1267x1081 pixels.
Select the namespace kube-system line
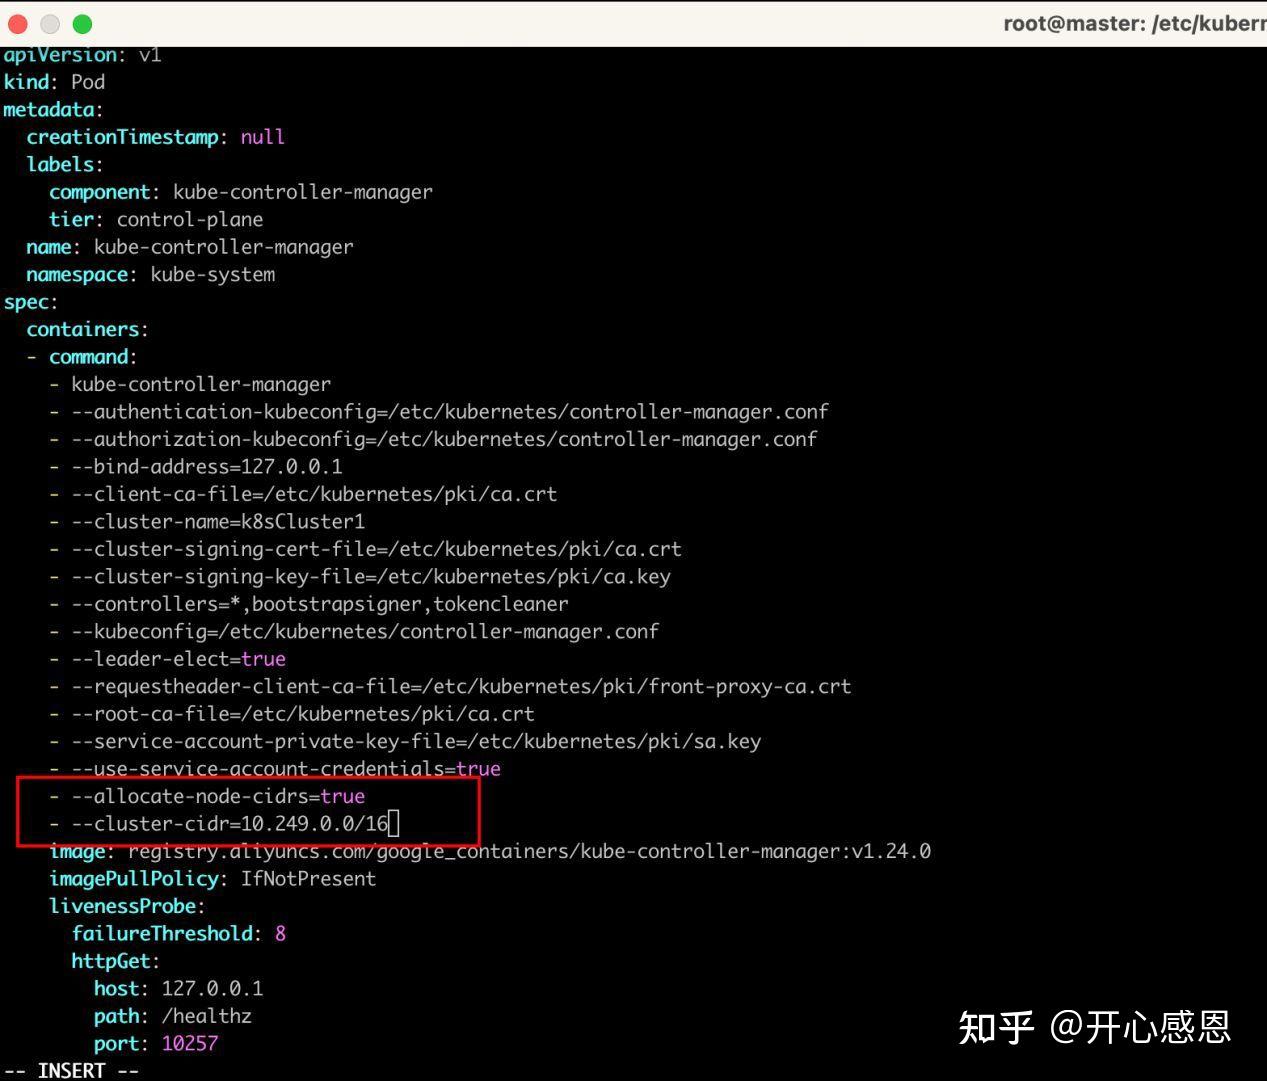(152, 274)
